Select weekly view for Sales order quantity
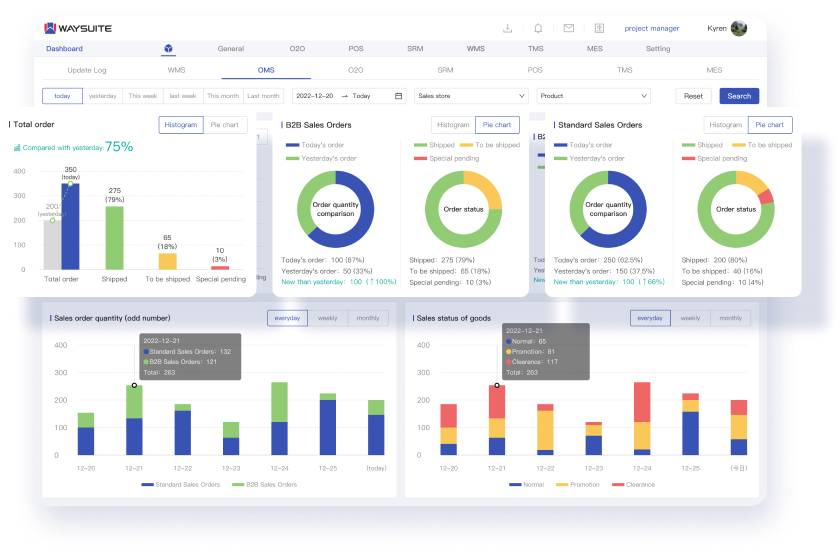840x554 pixels. point(327,318)
